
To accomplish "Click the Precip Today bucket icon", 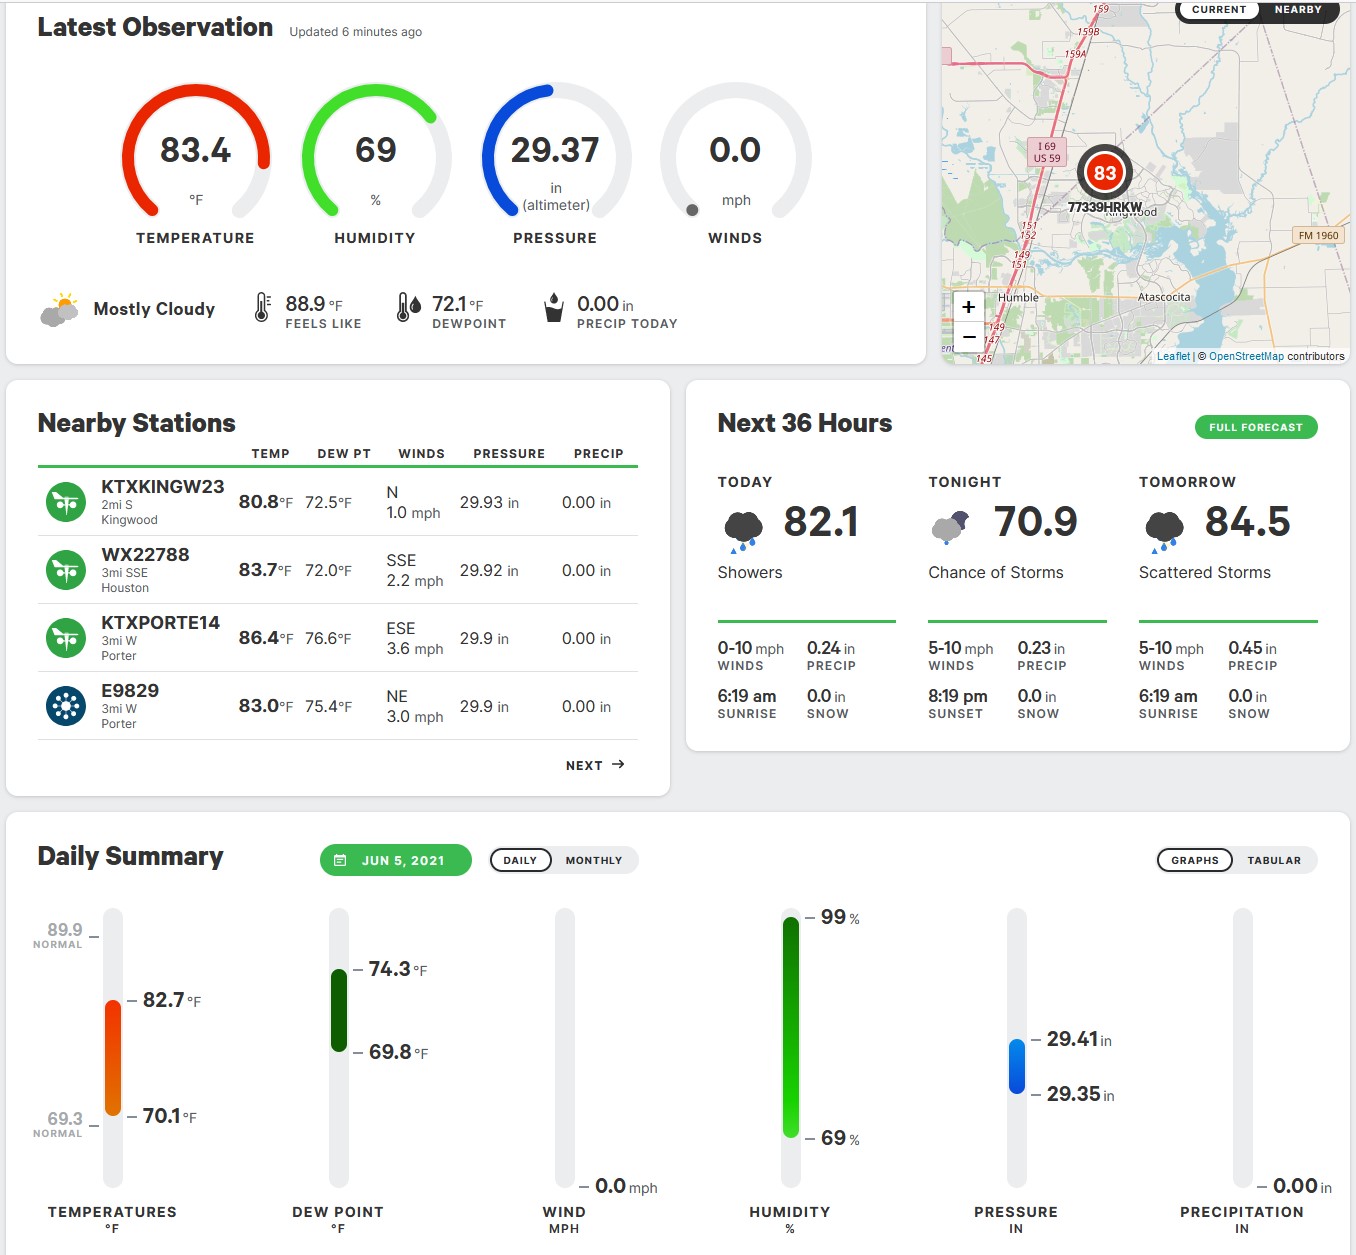I will click(x=553, y=307).
